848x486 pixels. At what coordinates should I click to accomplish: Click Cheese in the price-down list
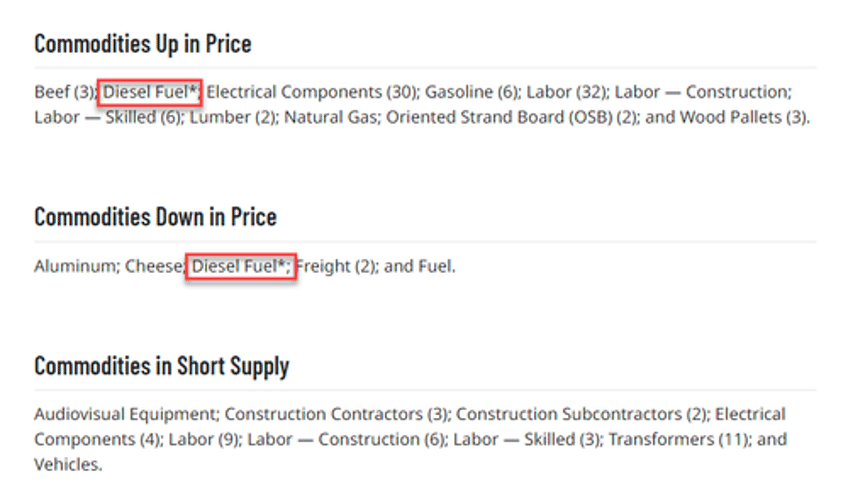[154, 266]
